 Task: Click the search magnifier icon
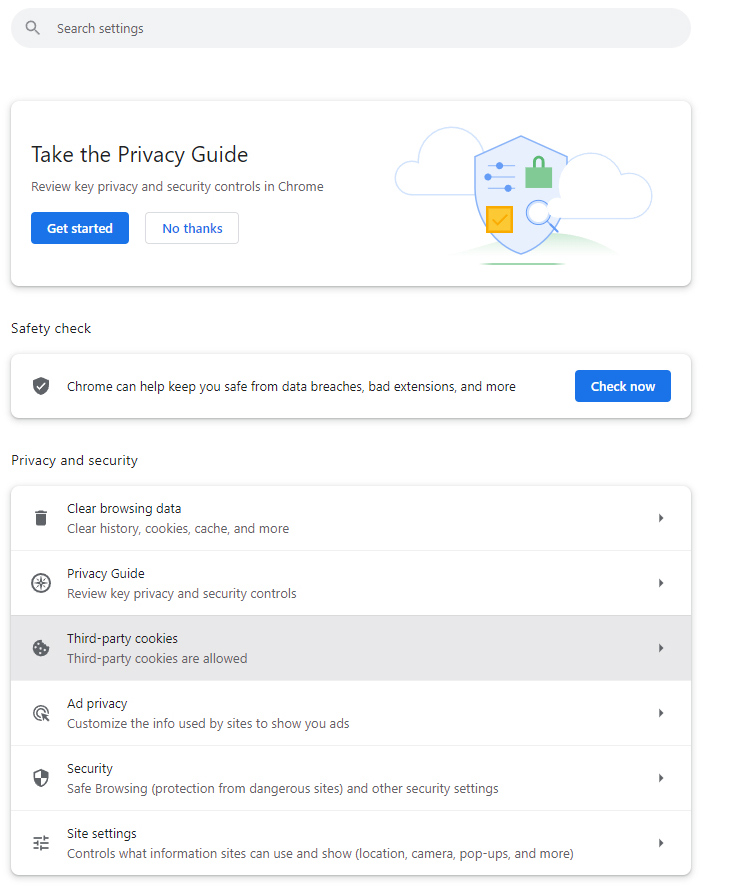coord(32,28)
